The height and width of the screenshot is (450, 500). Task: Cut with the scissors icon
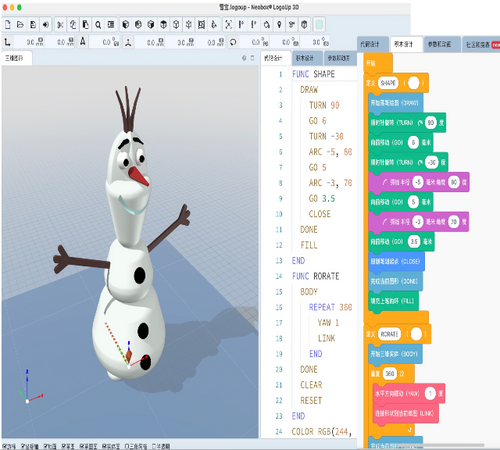coord(60,25)
